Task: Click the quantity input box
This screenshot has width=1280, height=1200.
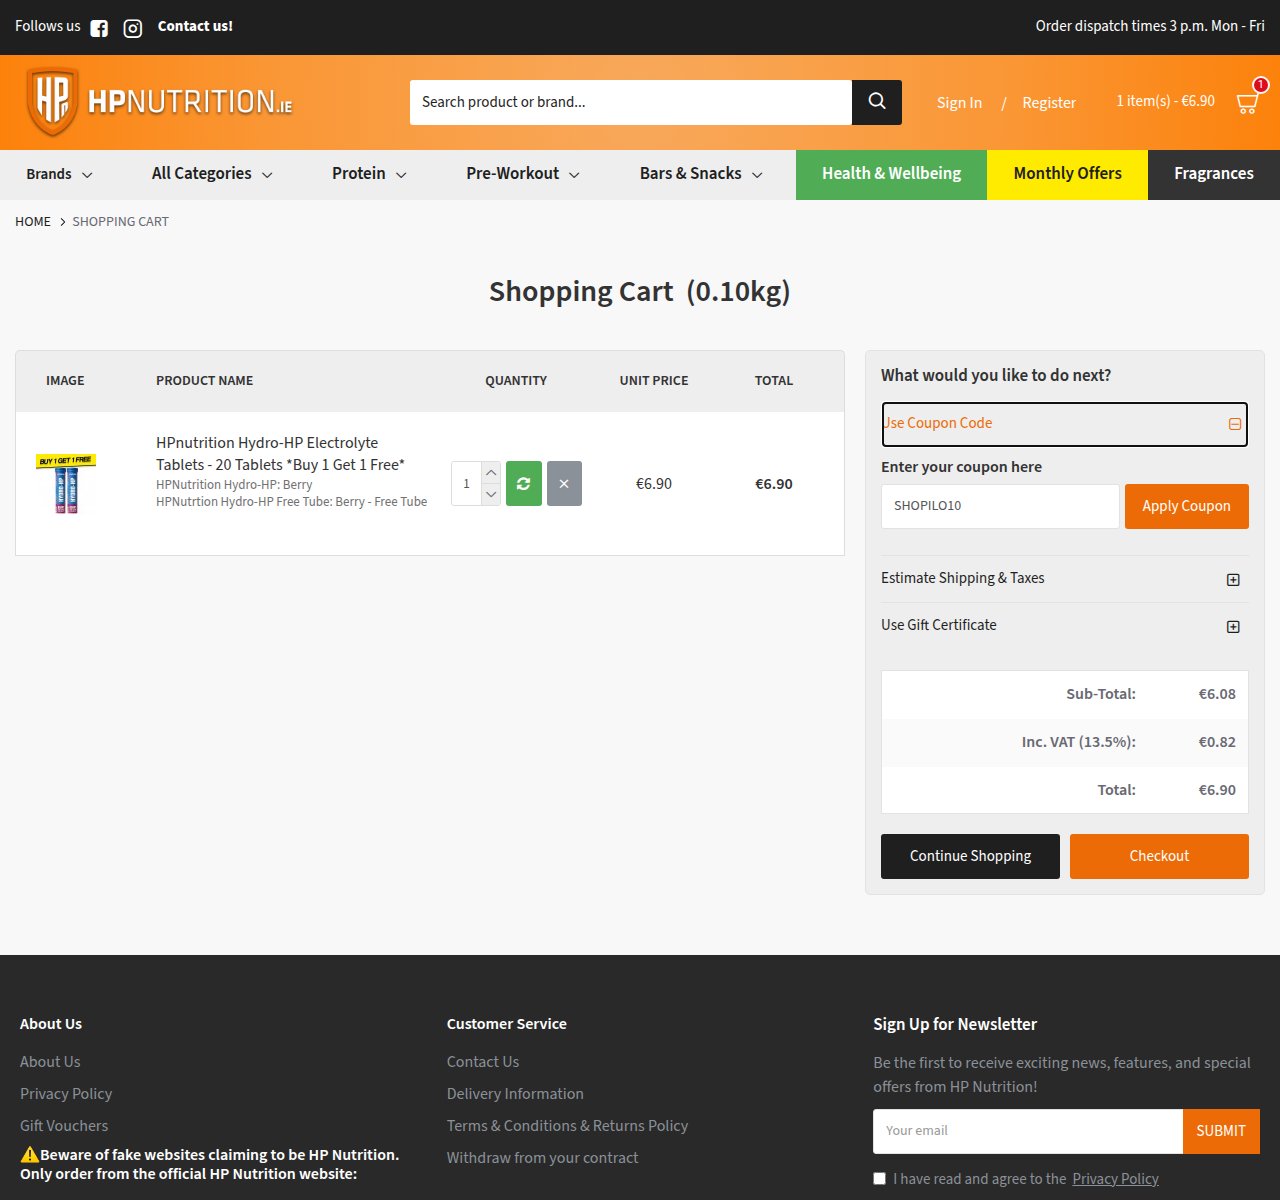Action: pos(467,484)
